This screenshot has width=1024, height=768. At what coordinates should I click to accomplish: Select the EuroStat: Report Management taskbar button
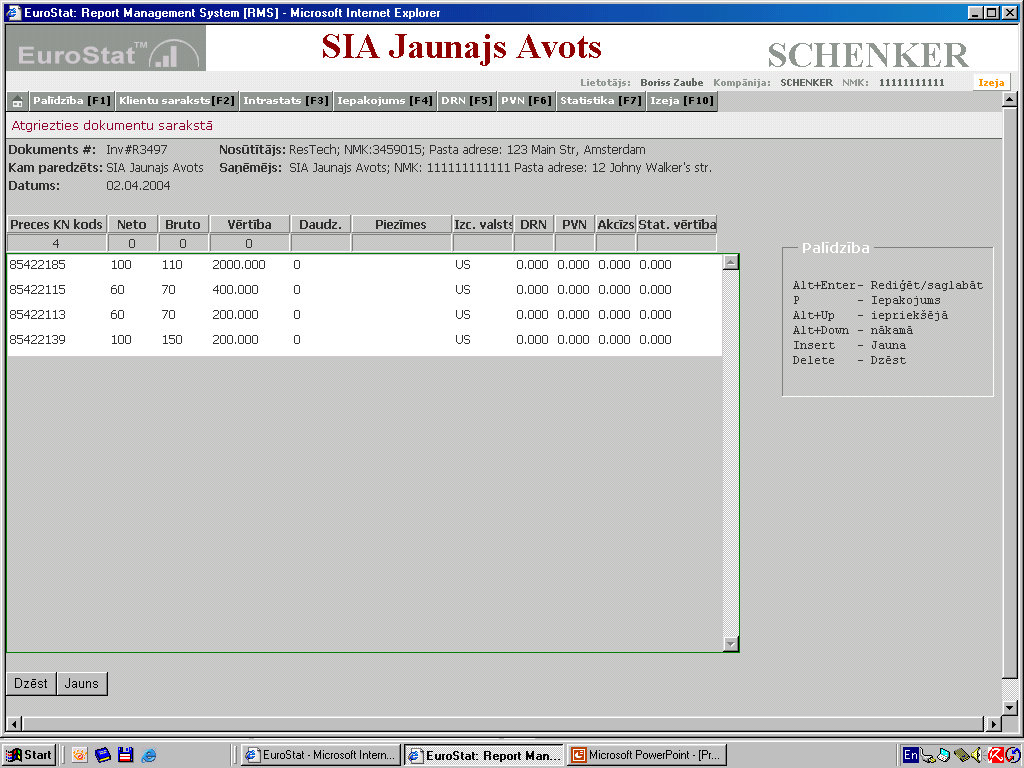click(x=484, y=755)
